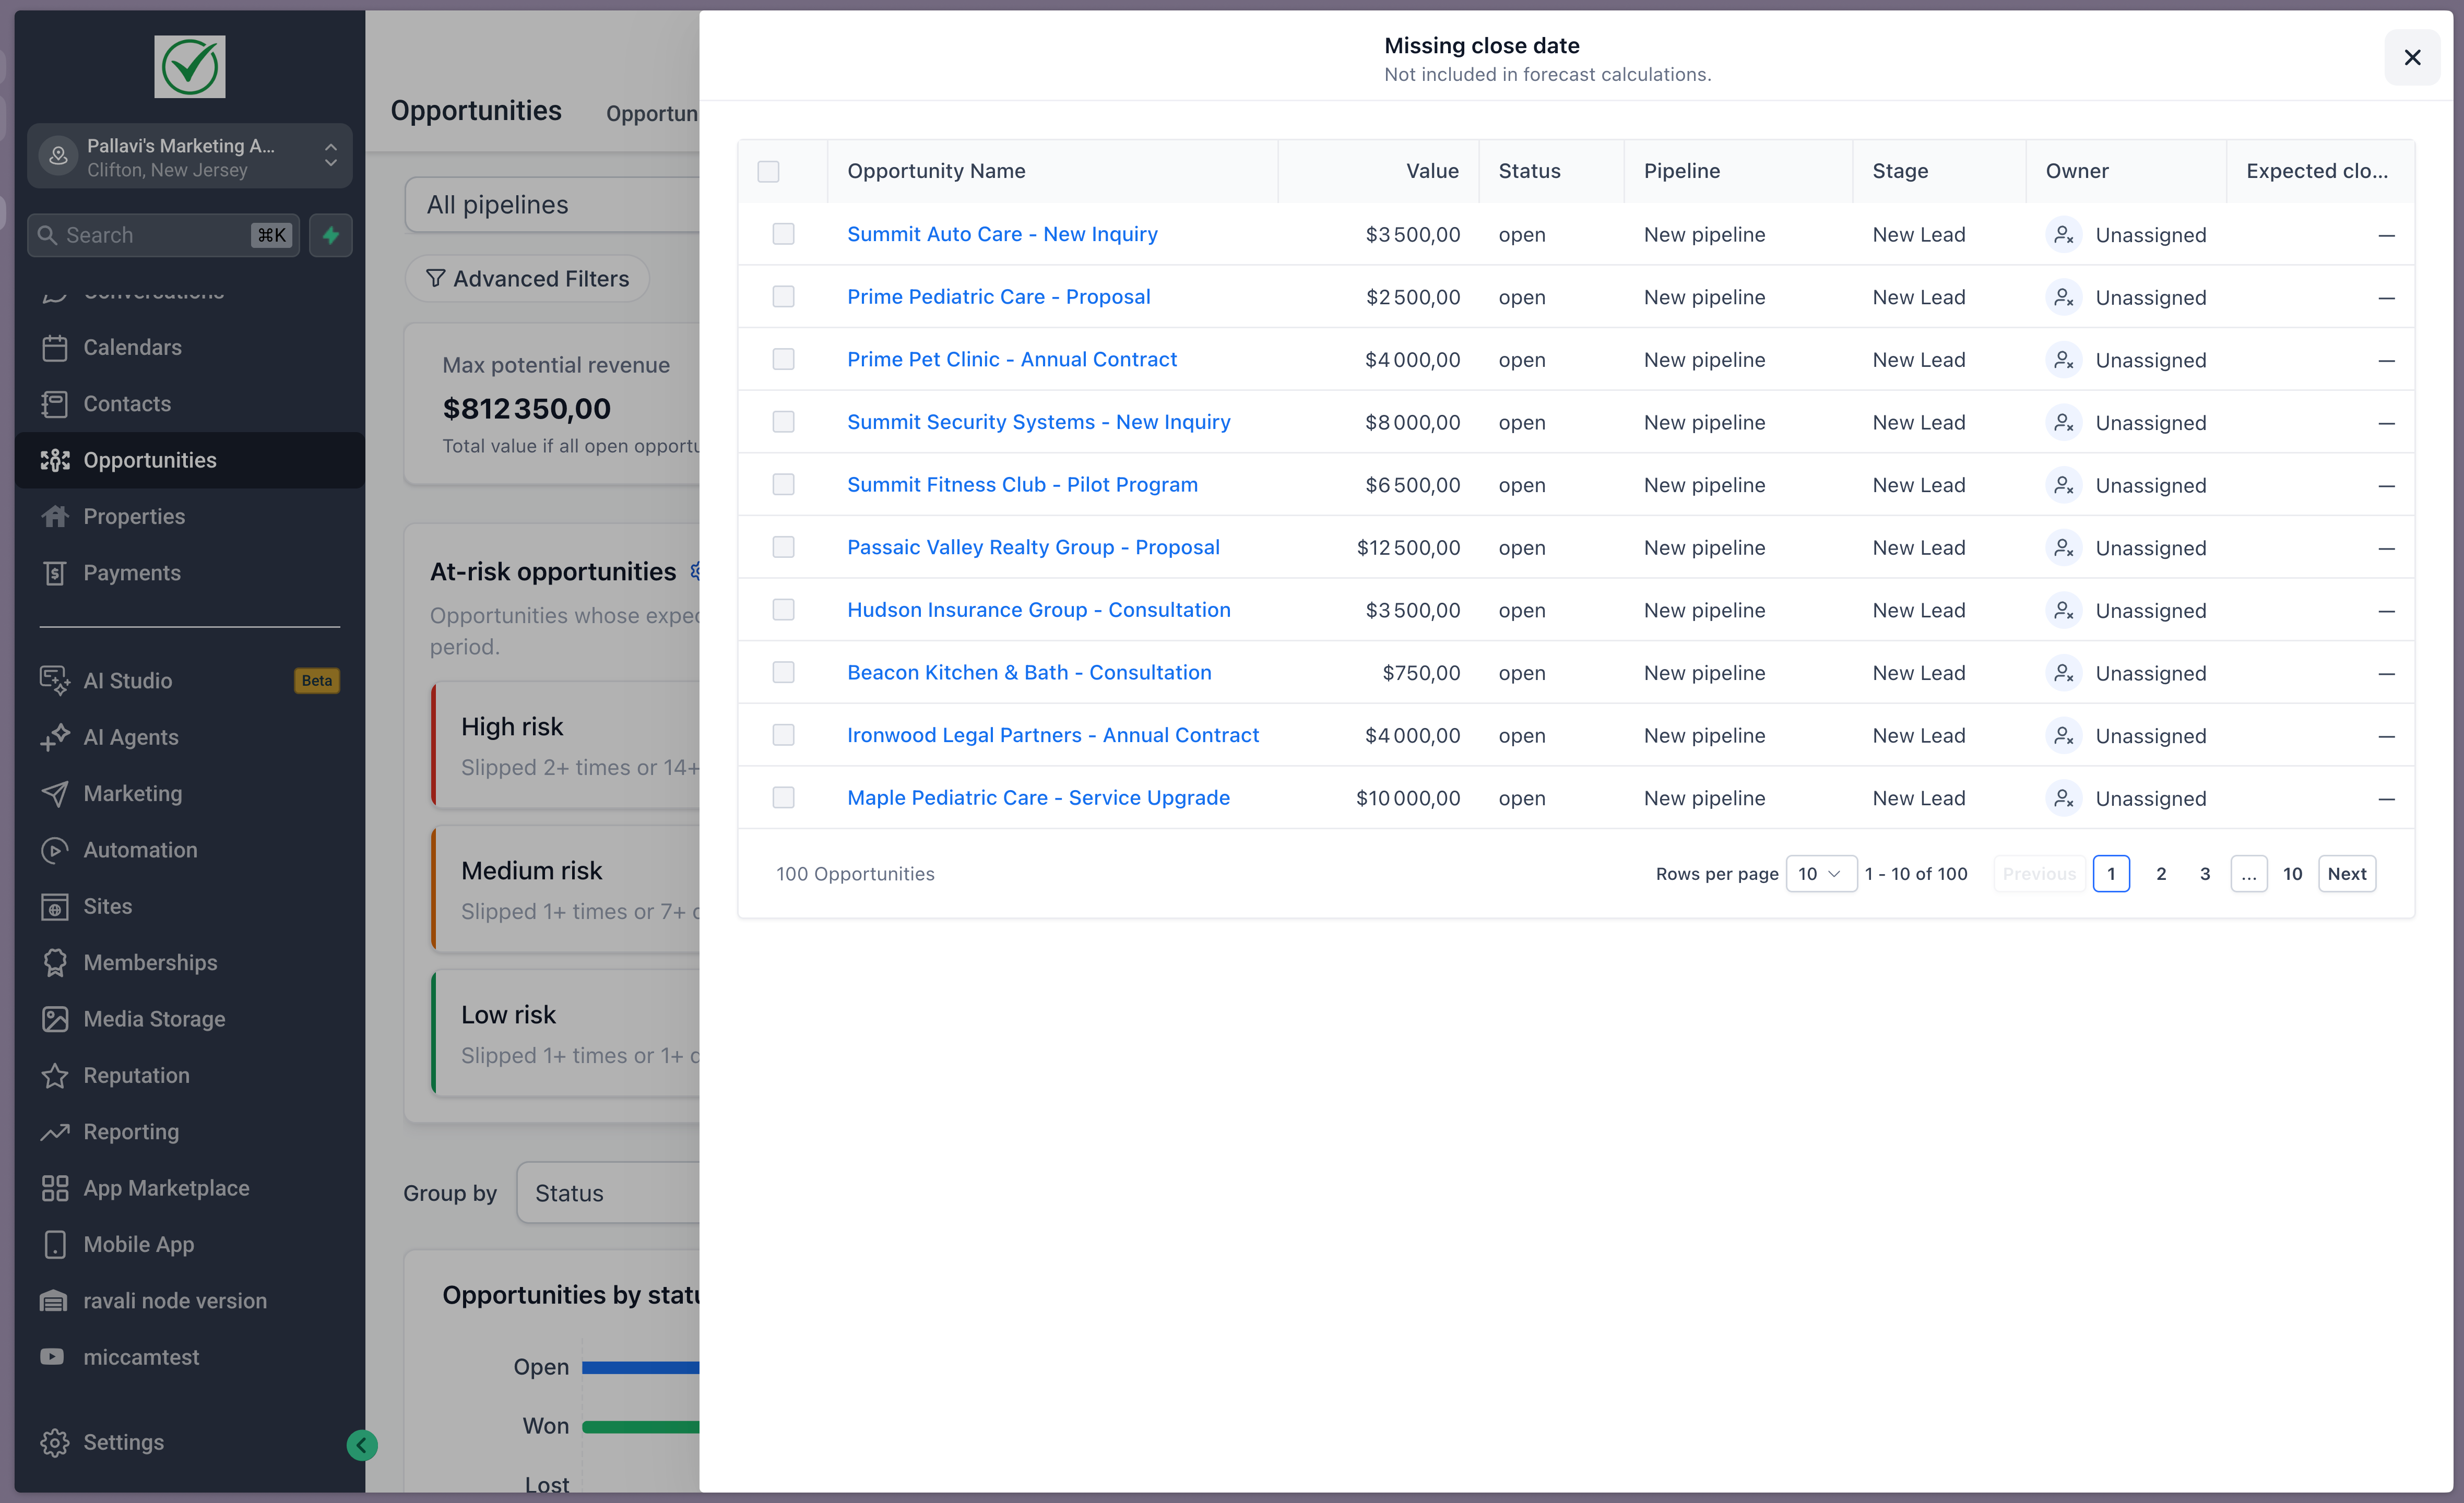Go to the next page of opportunities
2464x1503 pixels.
pos(2347,873)
